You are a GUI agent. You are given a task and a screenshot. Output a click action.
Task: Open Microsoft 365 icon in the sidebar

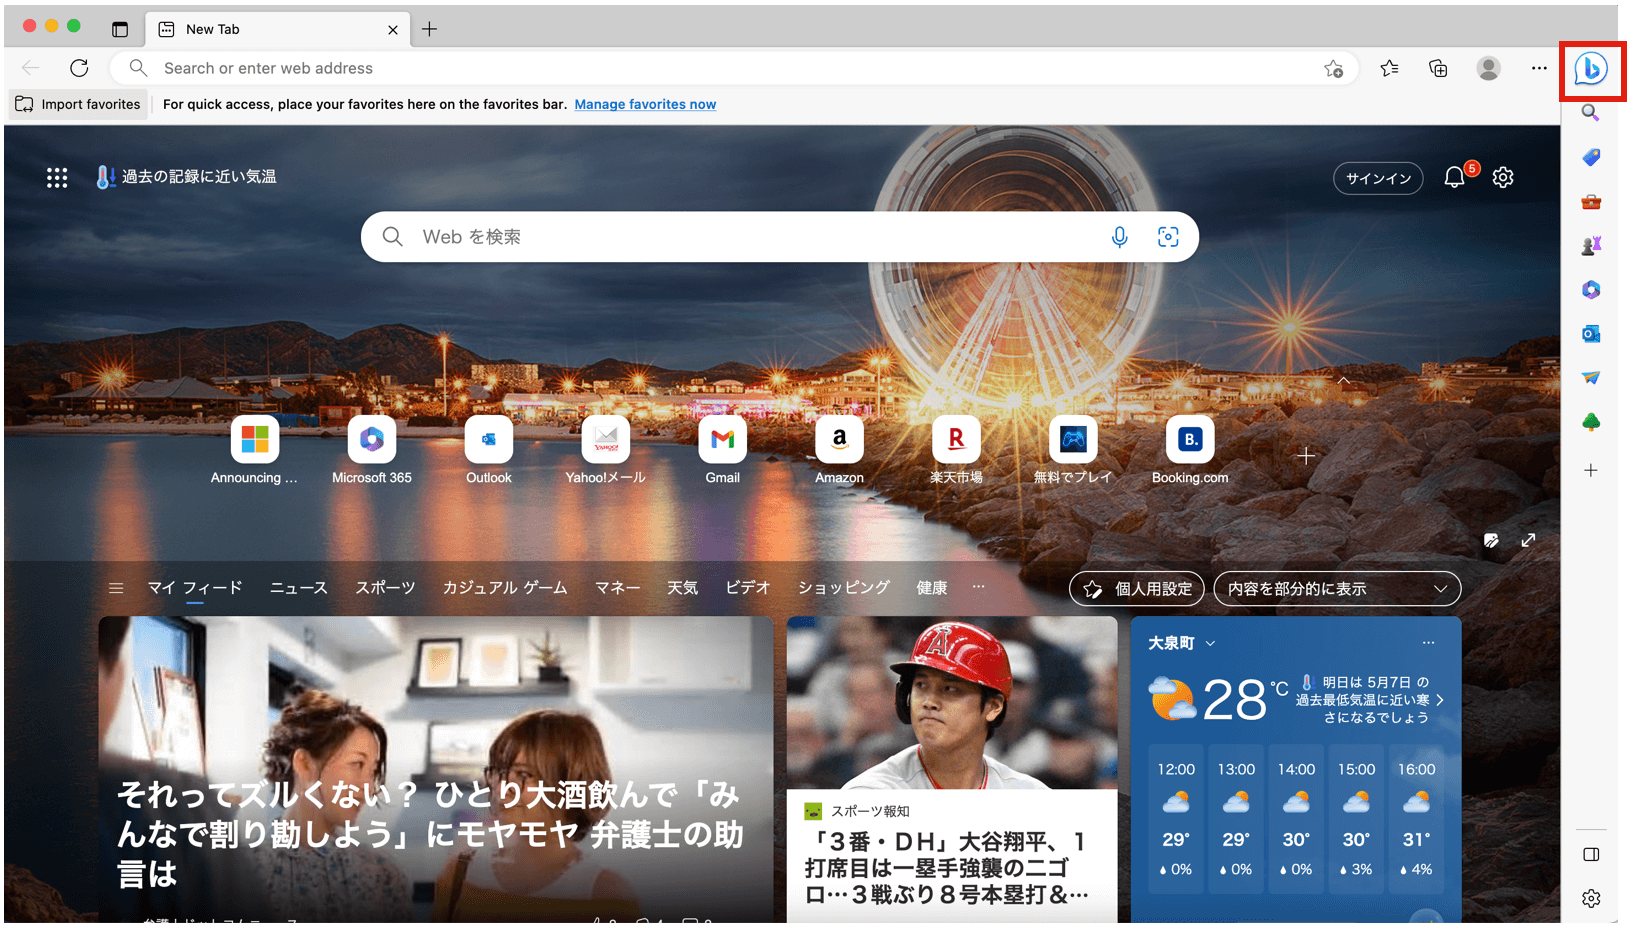[x=1591, y=290]
